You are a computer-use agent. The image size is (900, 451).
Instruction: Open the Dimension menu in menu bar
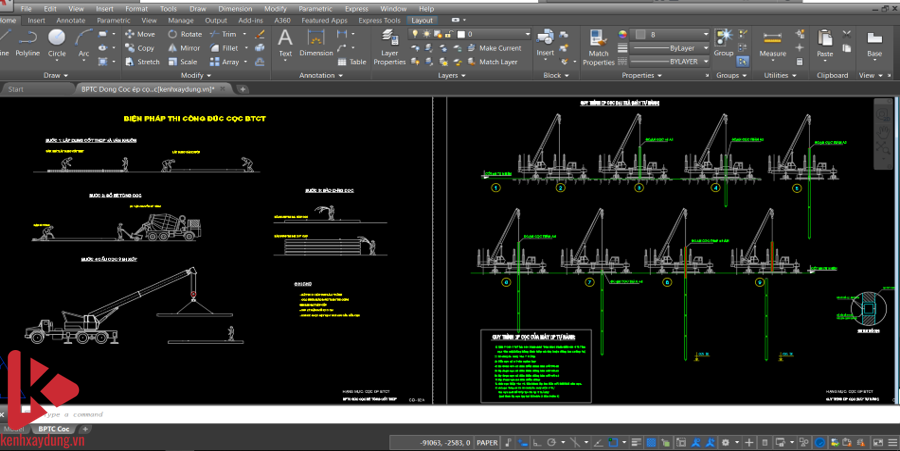tap(235, 8)
